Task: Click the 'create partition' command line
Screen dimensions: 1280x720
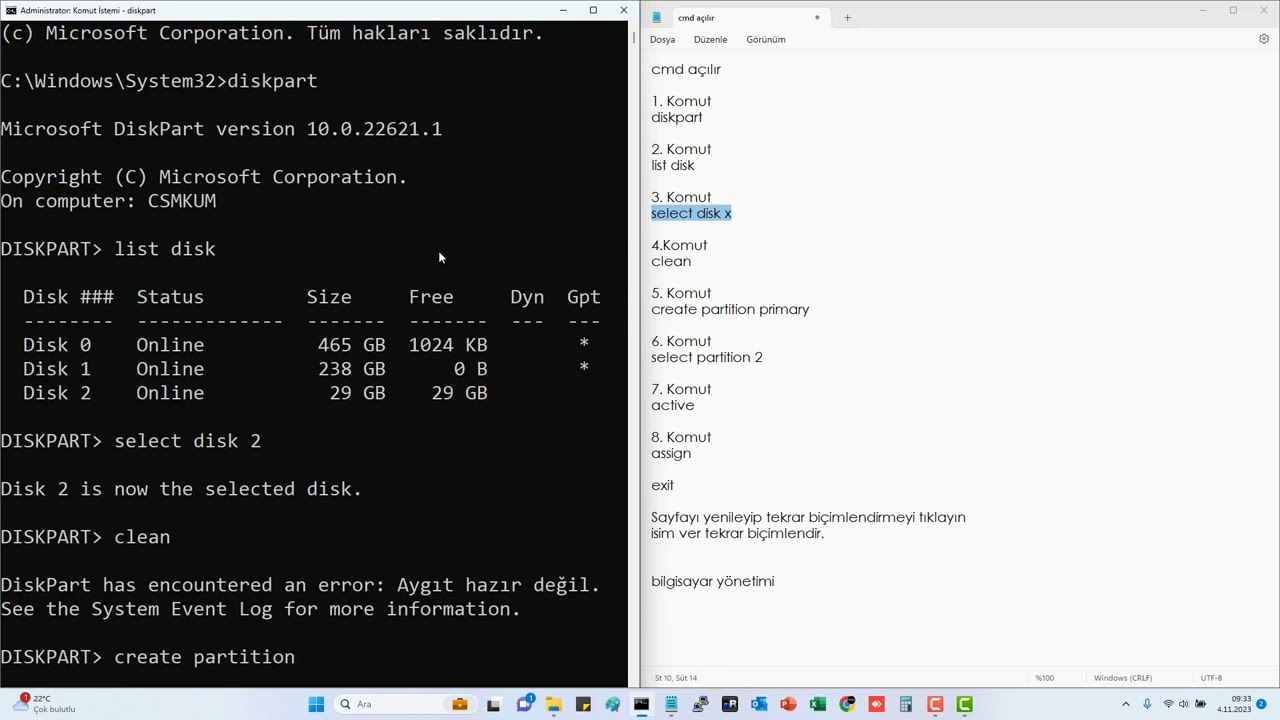Action: 148,657
